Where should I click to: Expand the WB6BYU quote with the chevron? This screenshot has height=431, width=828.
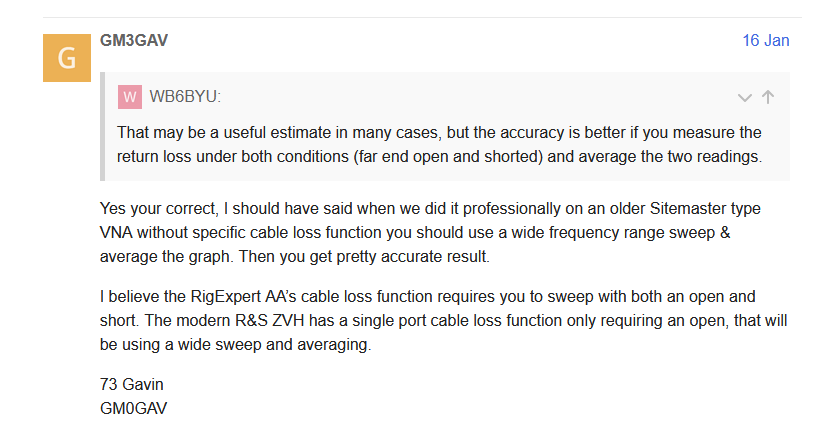pyautogui.click(x=744, y=97)
